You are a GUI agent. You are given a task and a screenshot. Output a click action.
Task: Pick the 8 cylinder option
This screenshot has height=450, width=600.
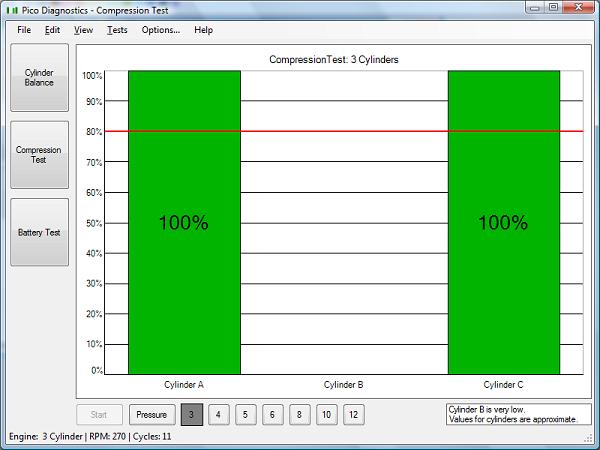point(299,414)
